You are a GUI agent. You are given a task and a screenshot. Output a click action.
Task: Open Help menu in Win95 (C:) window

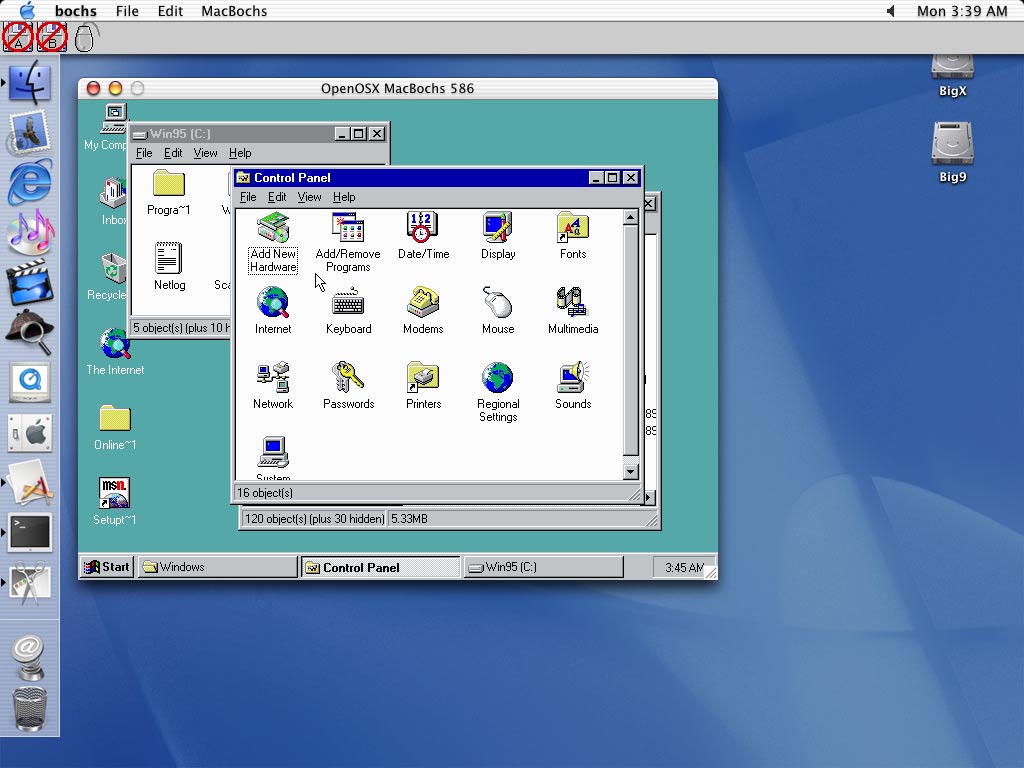tap(240, 153)
